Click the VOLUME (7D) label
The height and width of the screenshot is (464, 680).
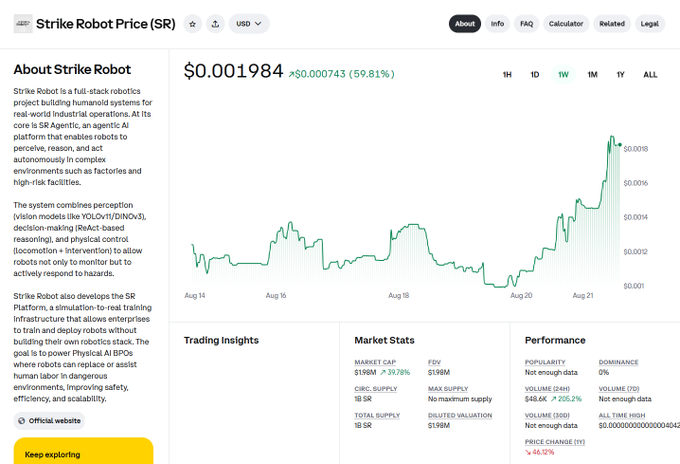click(x=619, y=389)
